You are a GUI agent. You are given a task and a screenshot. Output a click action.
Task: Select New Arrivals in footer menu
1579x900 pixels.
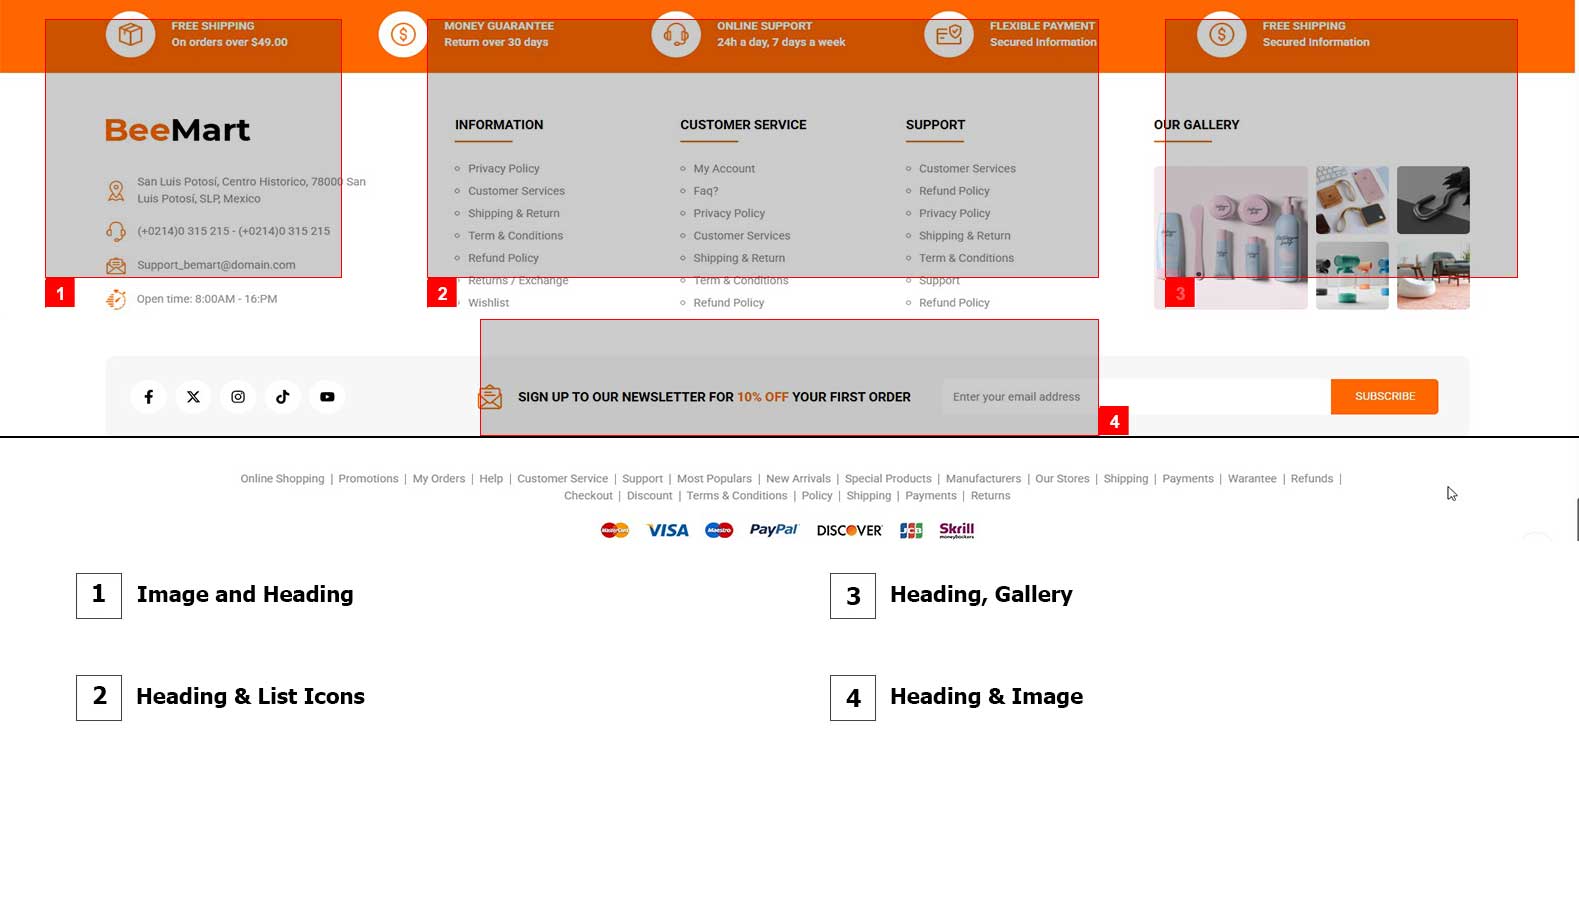tap(798, 479)
